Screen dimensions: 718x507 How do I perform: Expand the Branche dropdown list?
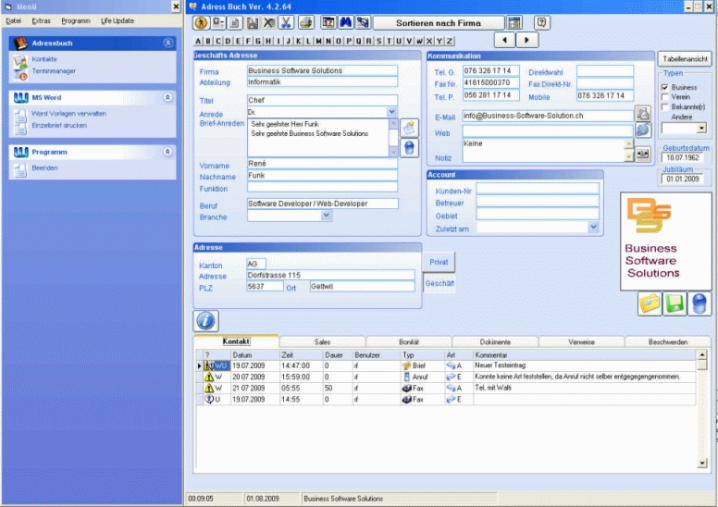(x=326, y=216)
